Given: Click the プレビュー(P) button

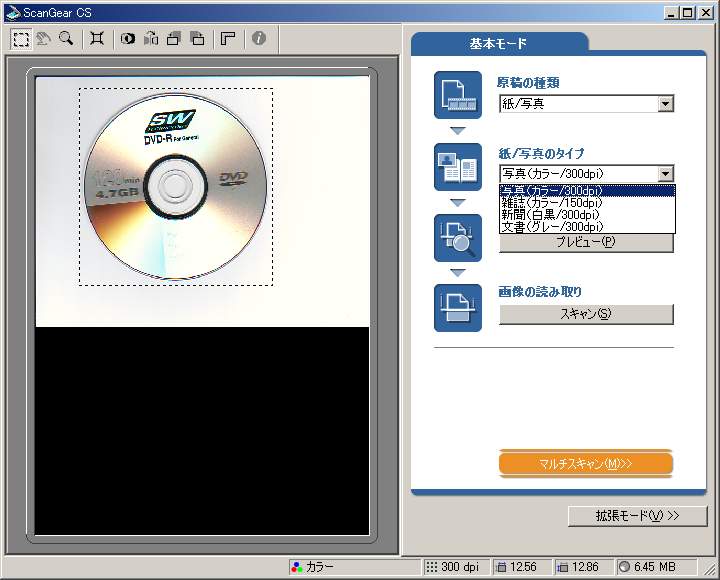Looking at the screenshot, I should coord(586,242).
